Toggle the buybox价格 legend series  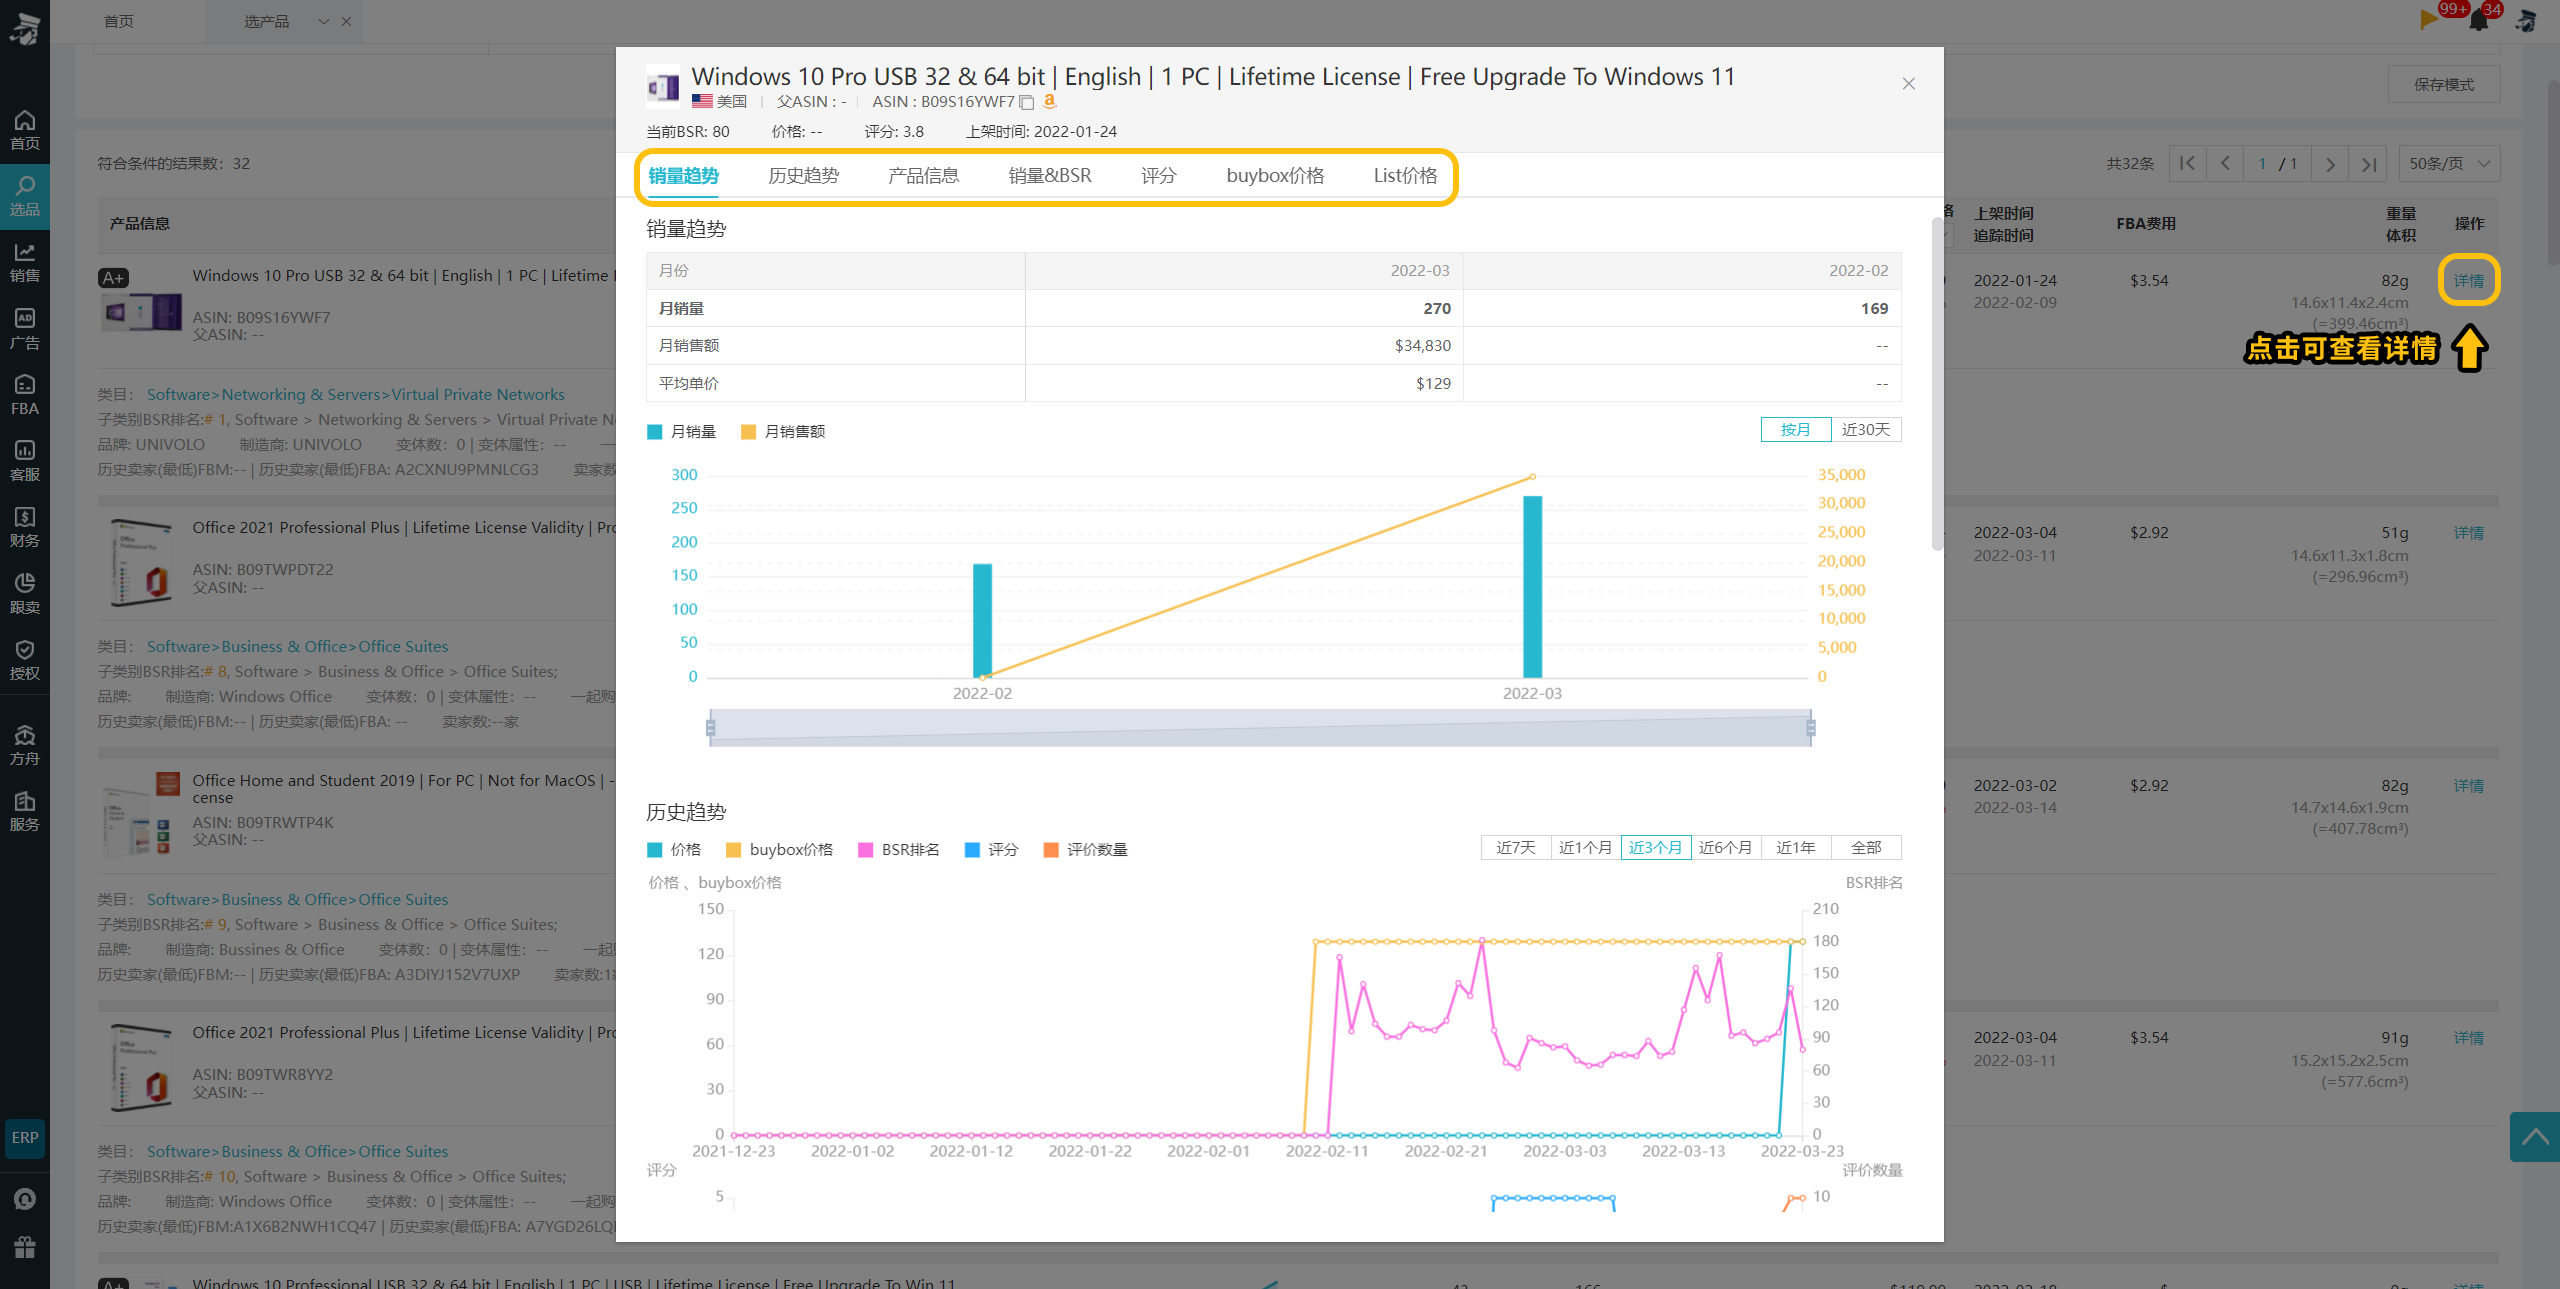pos(779,849)
